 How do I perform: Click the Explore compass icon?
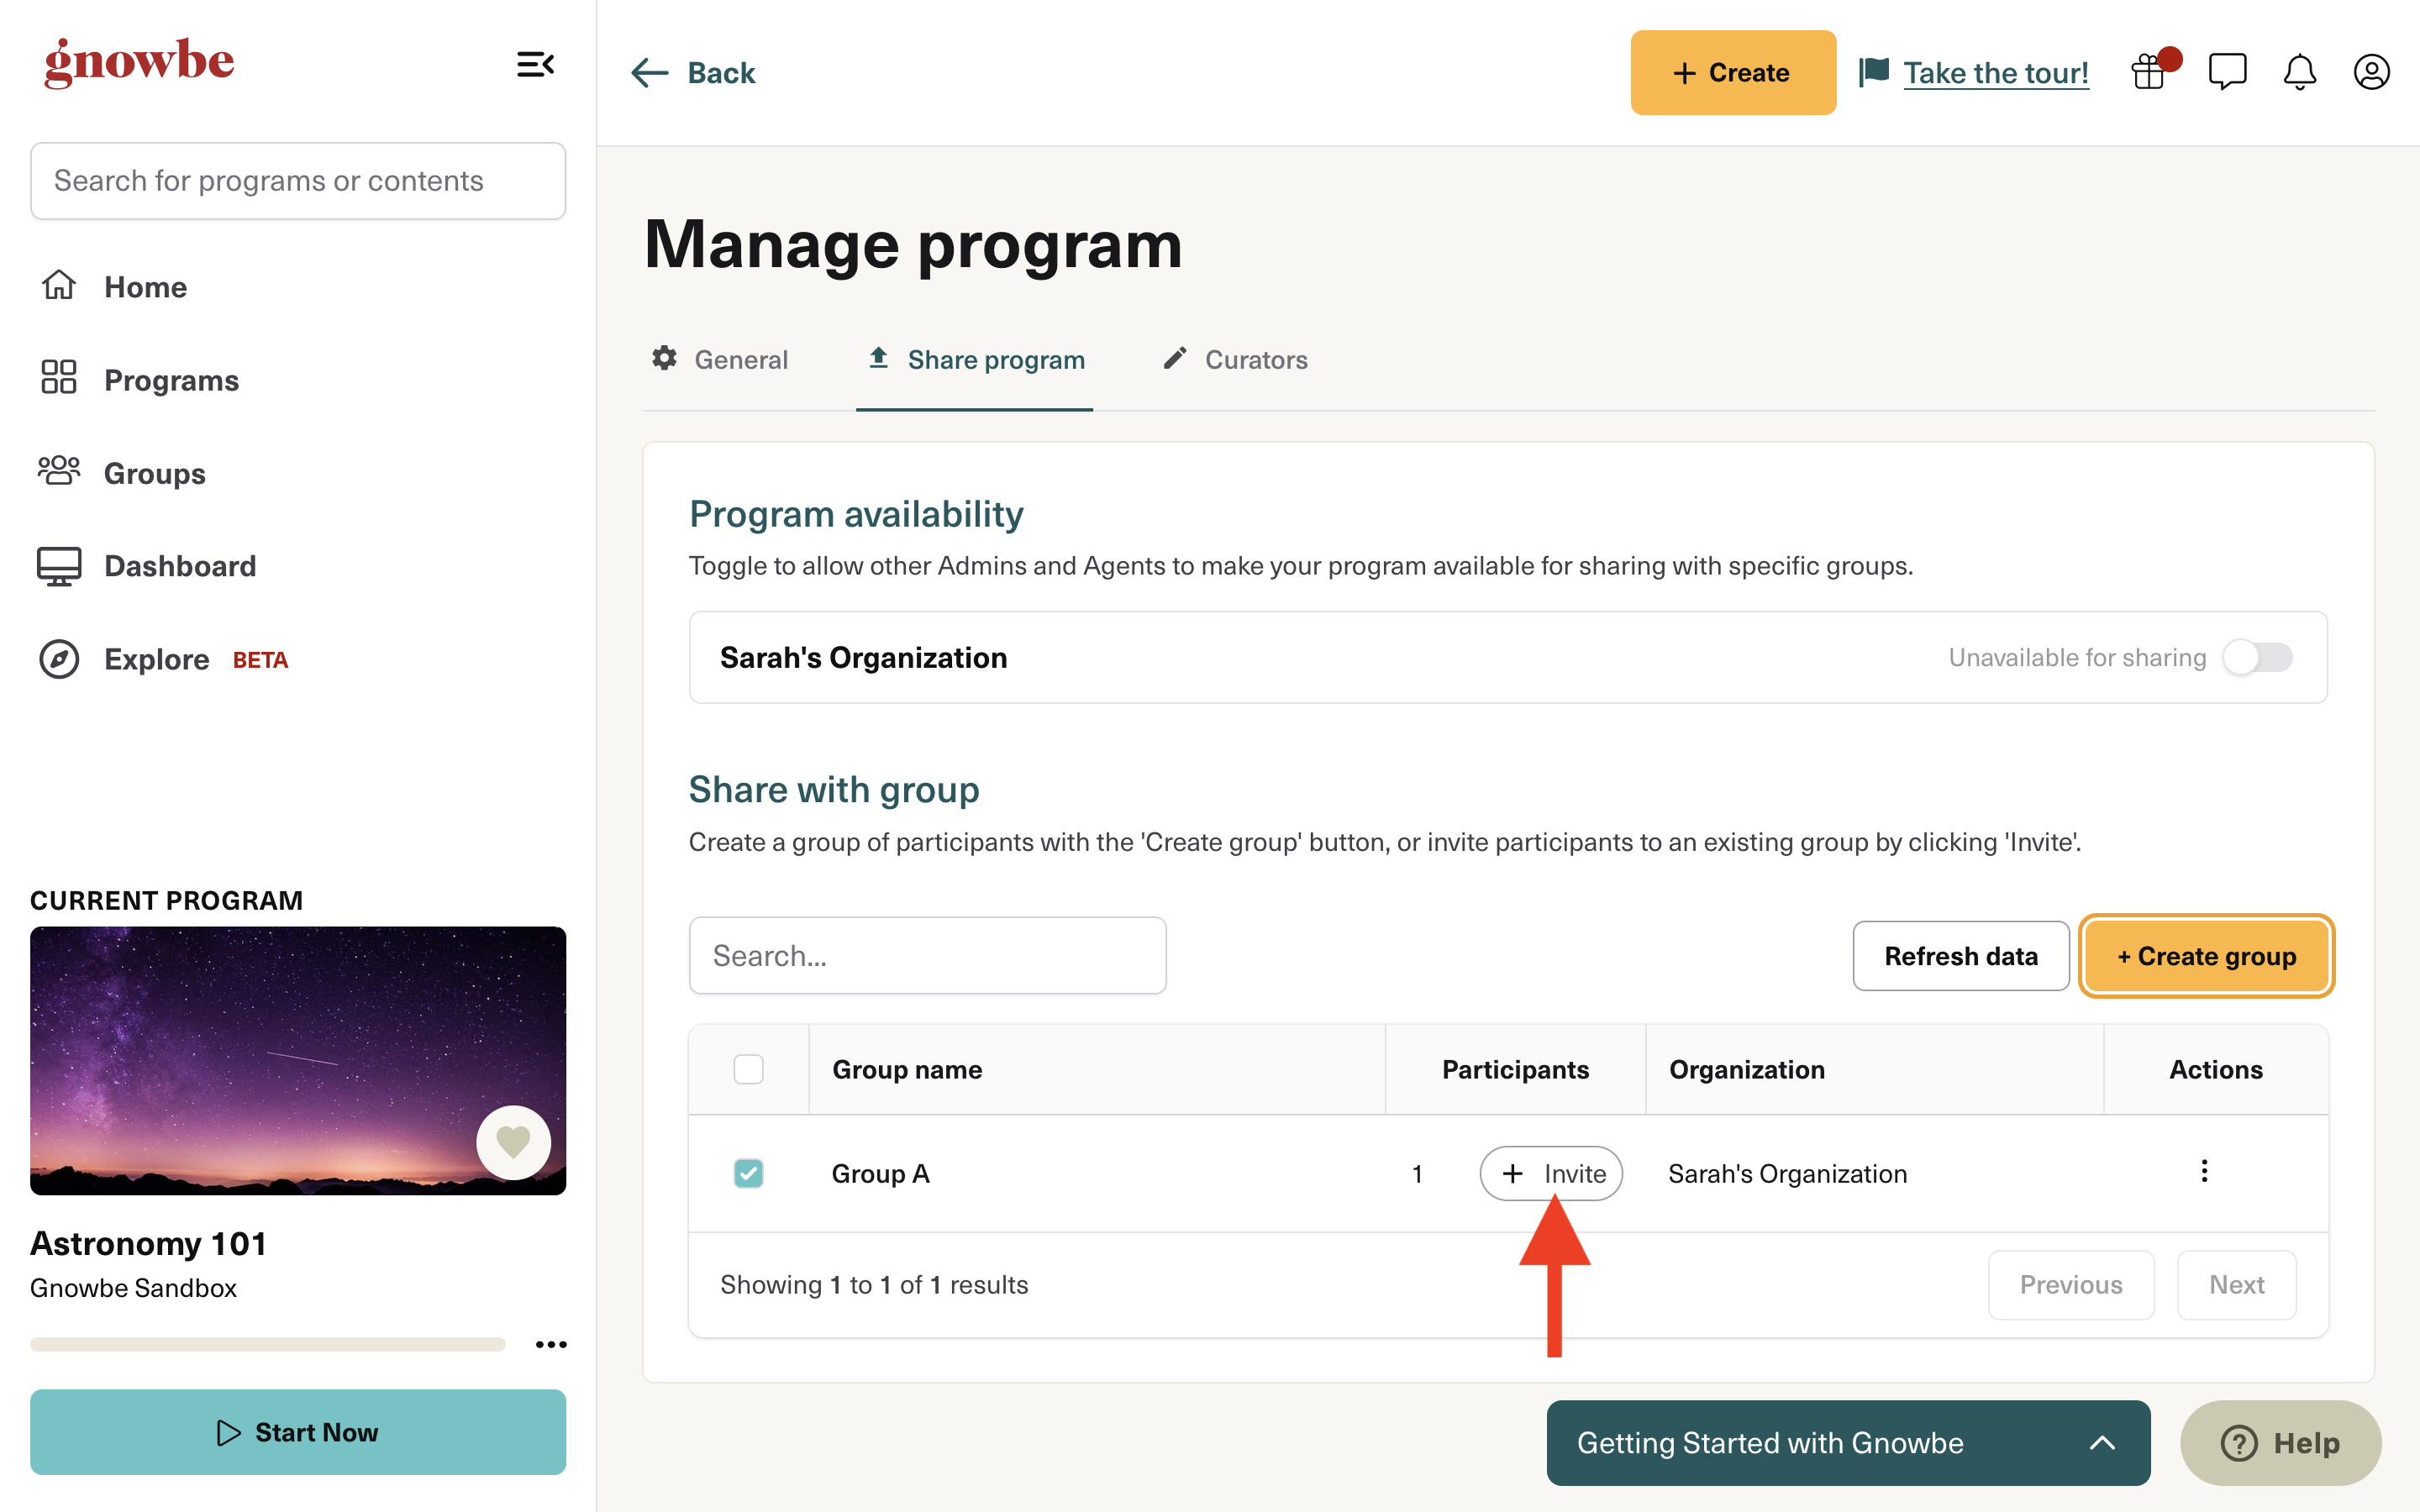tap(59, 659)
